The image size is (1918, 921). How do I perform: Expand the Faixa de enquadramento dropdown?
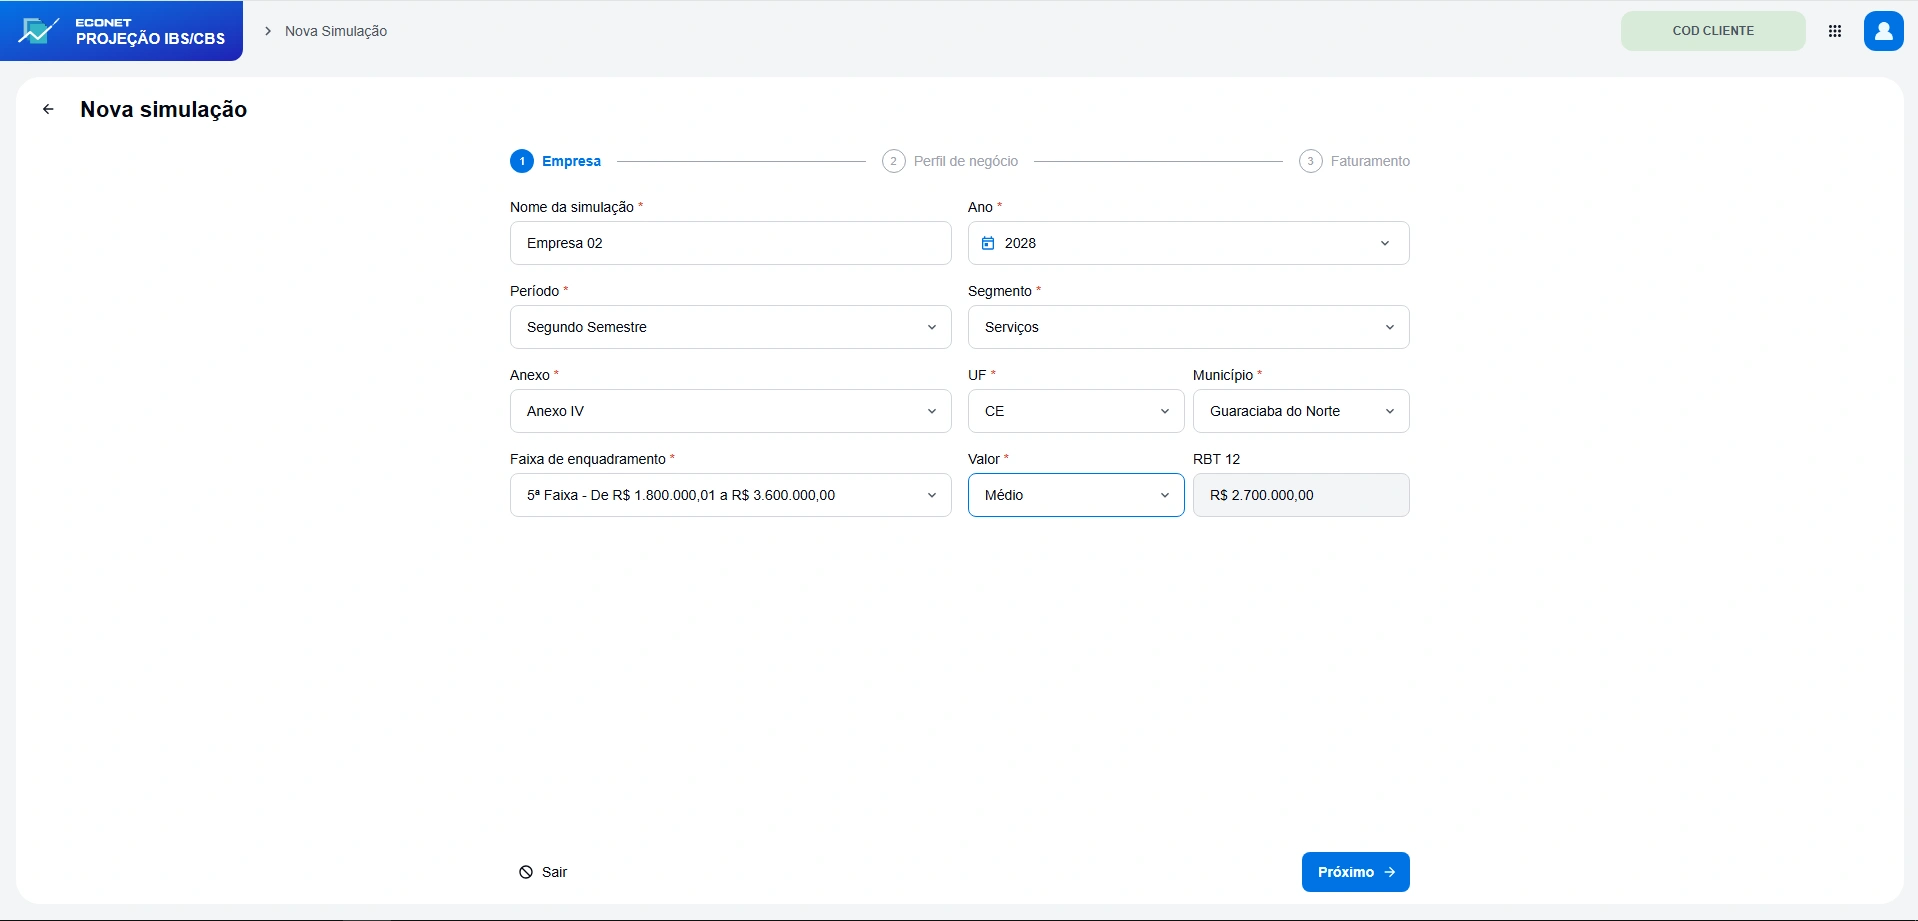click(731, 495)
